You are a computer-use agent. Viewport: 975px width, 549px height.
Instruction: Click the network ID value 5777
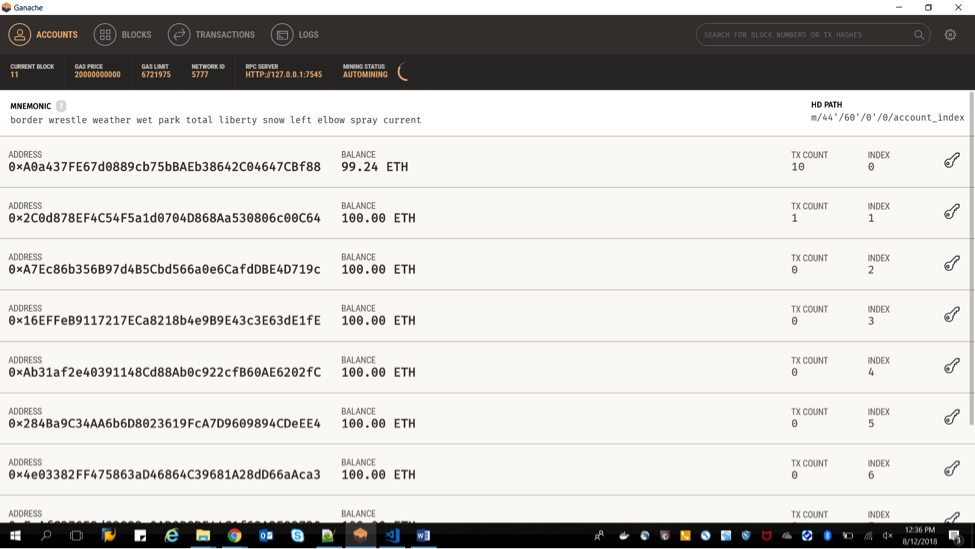(200, 75)
